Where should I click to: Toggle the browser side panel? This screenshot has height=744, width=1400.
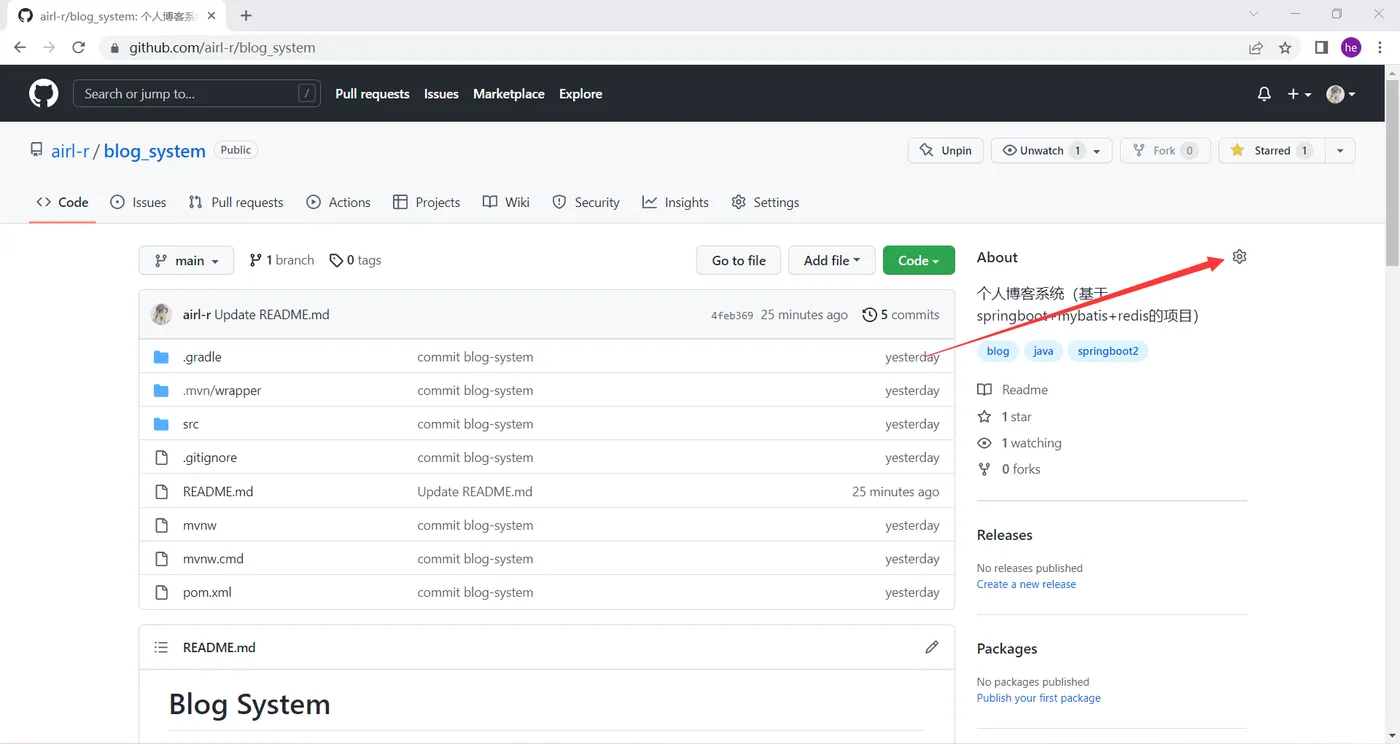coord(1321,47)
